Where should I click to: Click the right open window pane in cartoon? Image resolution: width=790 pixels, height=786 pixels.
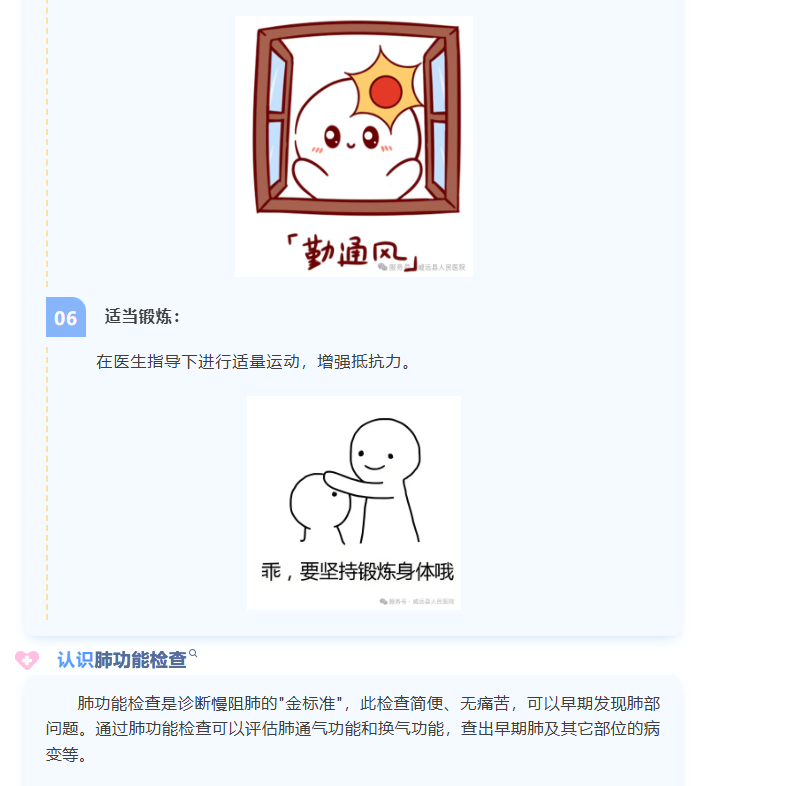[x=437, y=118]
